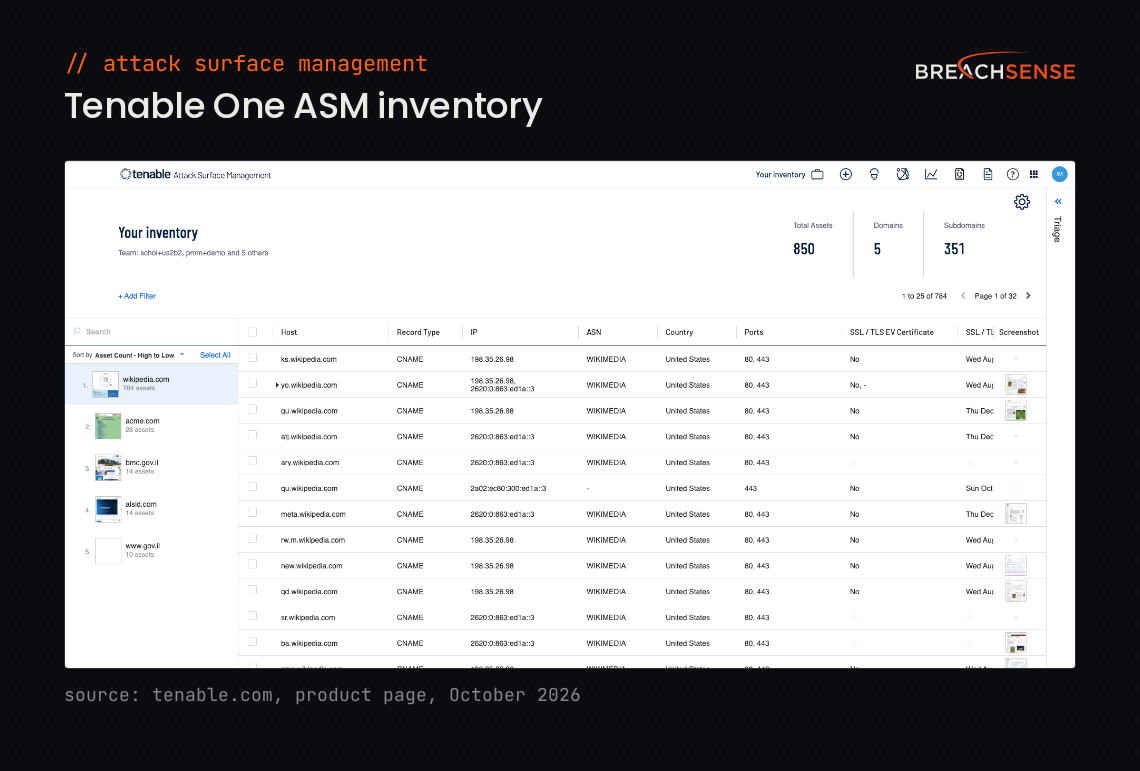Open the new.wikipedia.com screenshot thumbnail
Viewport: 1140px width, 771px height.
(x=1016, y=565)
